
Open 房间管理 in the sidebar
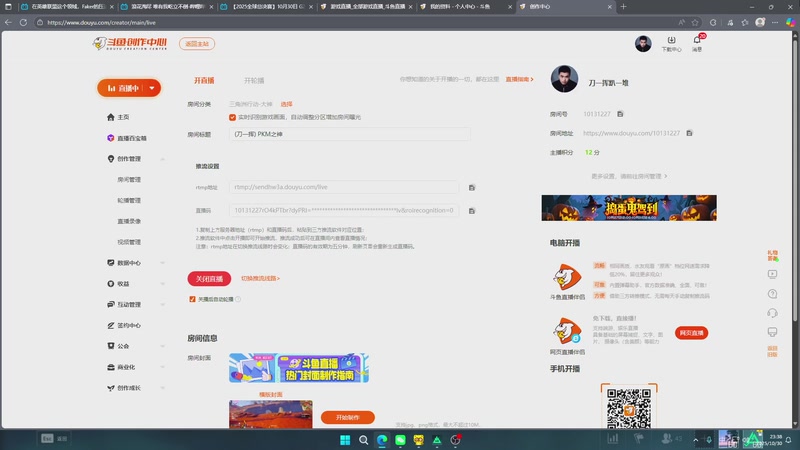click(129, 180)
